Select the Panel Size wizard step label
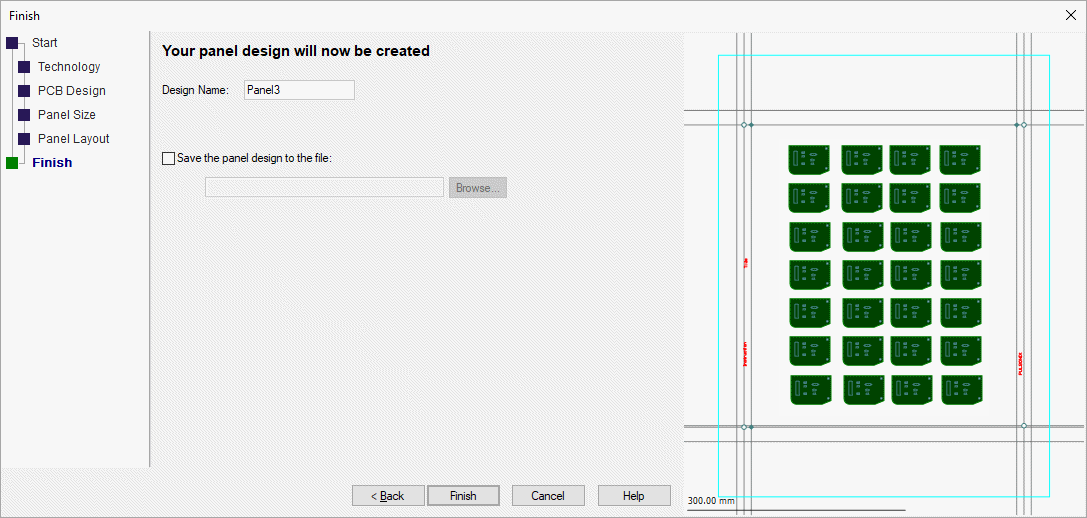Viewport: 1087px width, 518px height. [x=67, y=115]
